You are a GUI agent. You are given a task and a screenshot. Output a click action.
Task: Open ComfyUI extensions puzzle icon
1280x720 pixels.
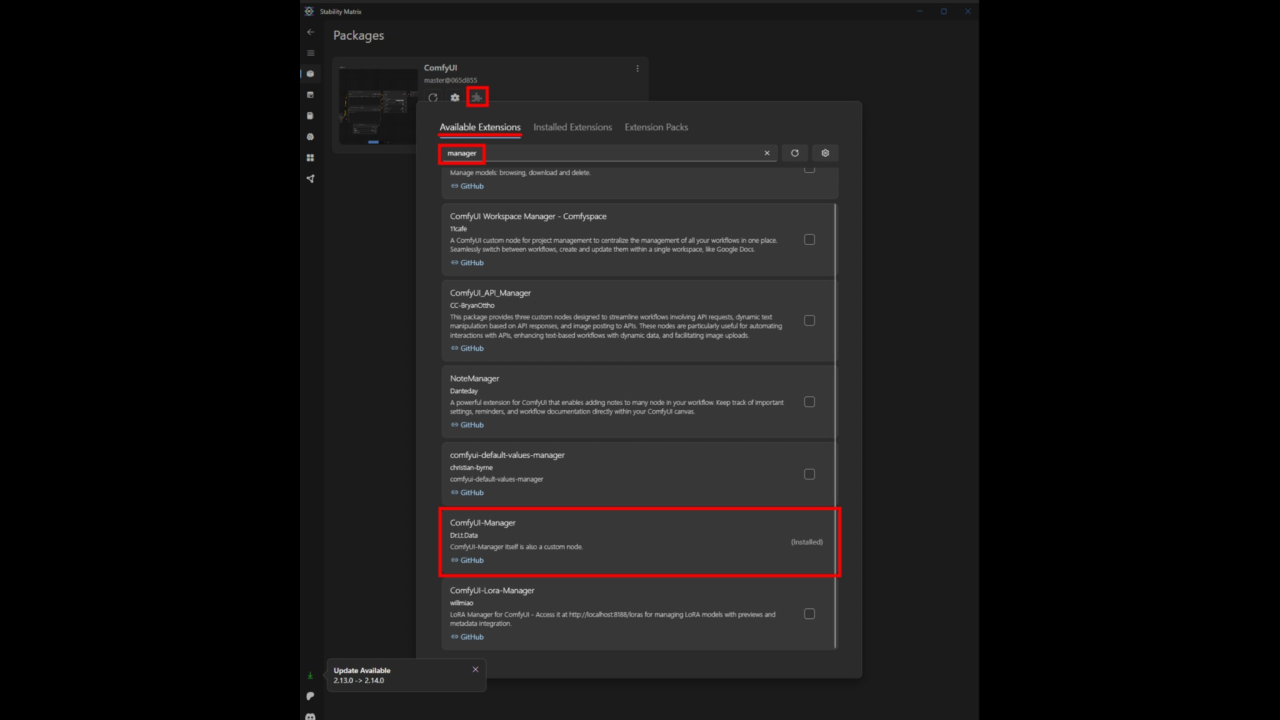pyautogui.click(x=477, y=97)
